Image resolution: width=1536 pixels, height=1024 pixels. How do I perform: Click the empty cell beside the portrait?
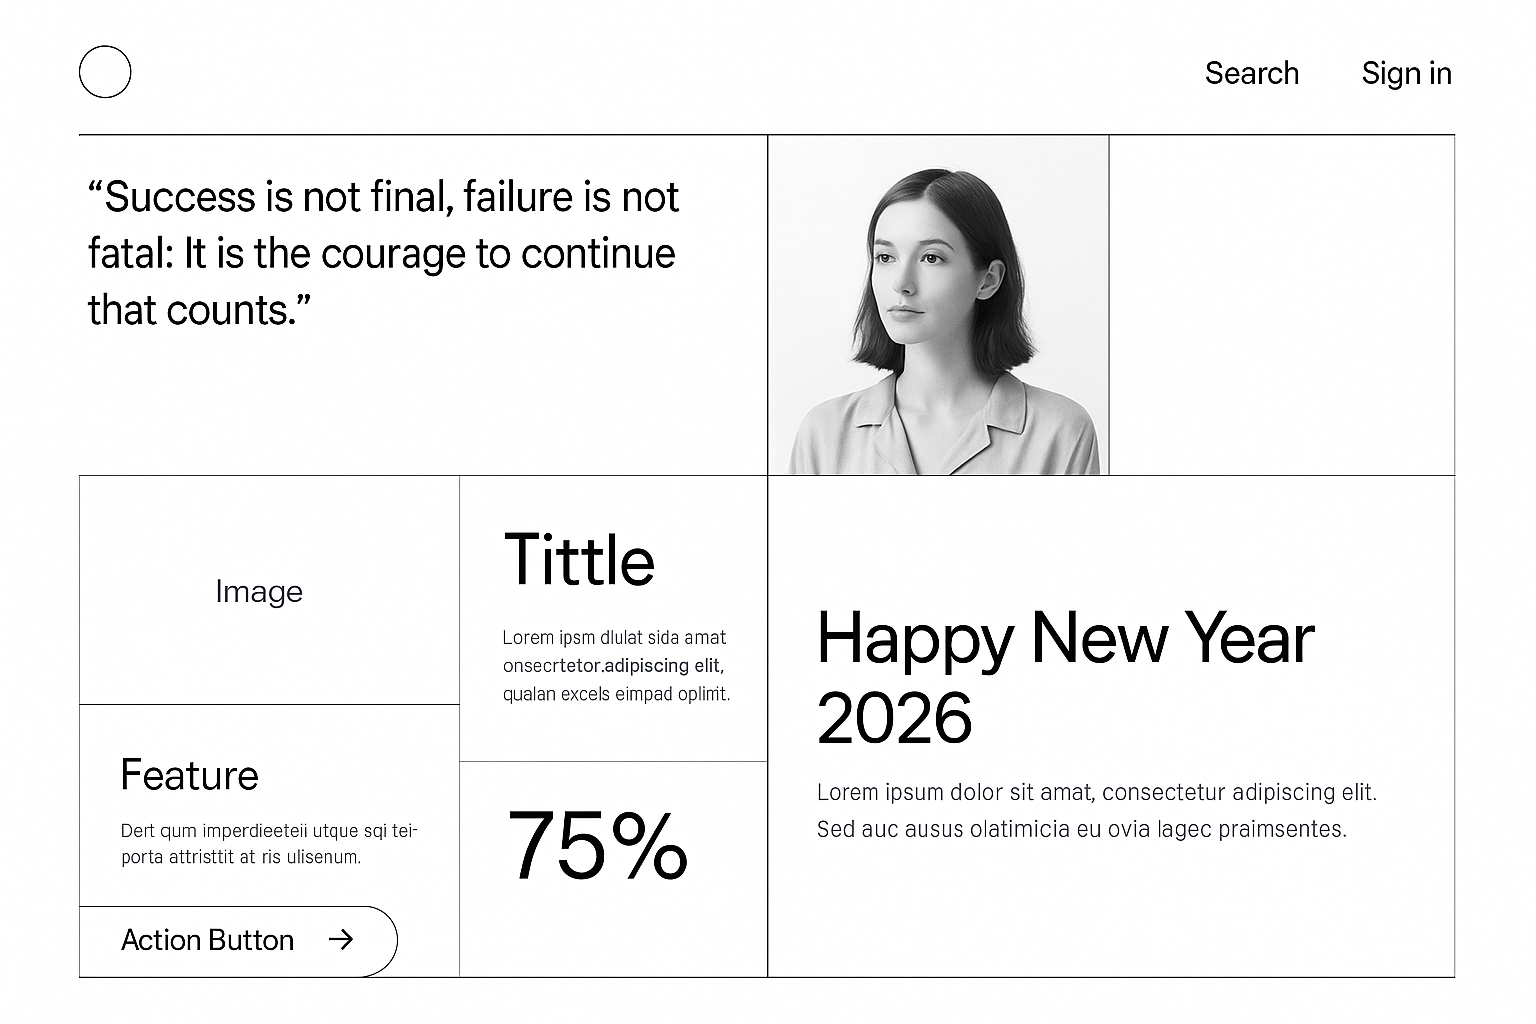[1281, 305]
